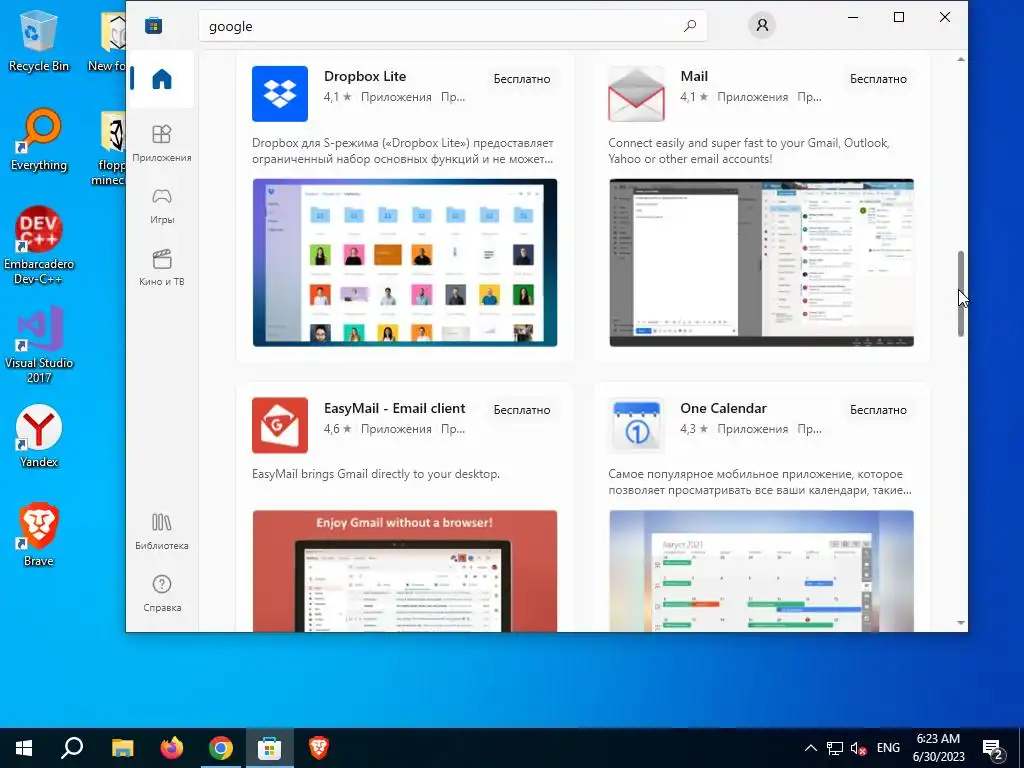Open taskbar search

pyautogui.click(x=72, y=748)
